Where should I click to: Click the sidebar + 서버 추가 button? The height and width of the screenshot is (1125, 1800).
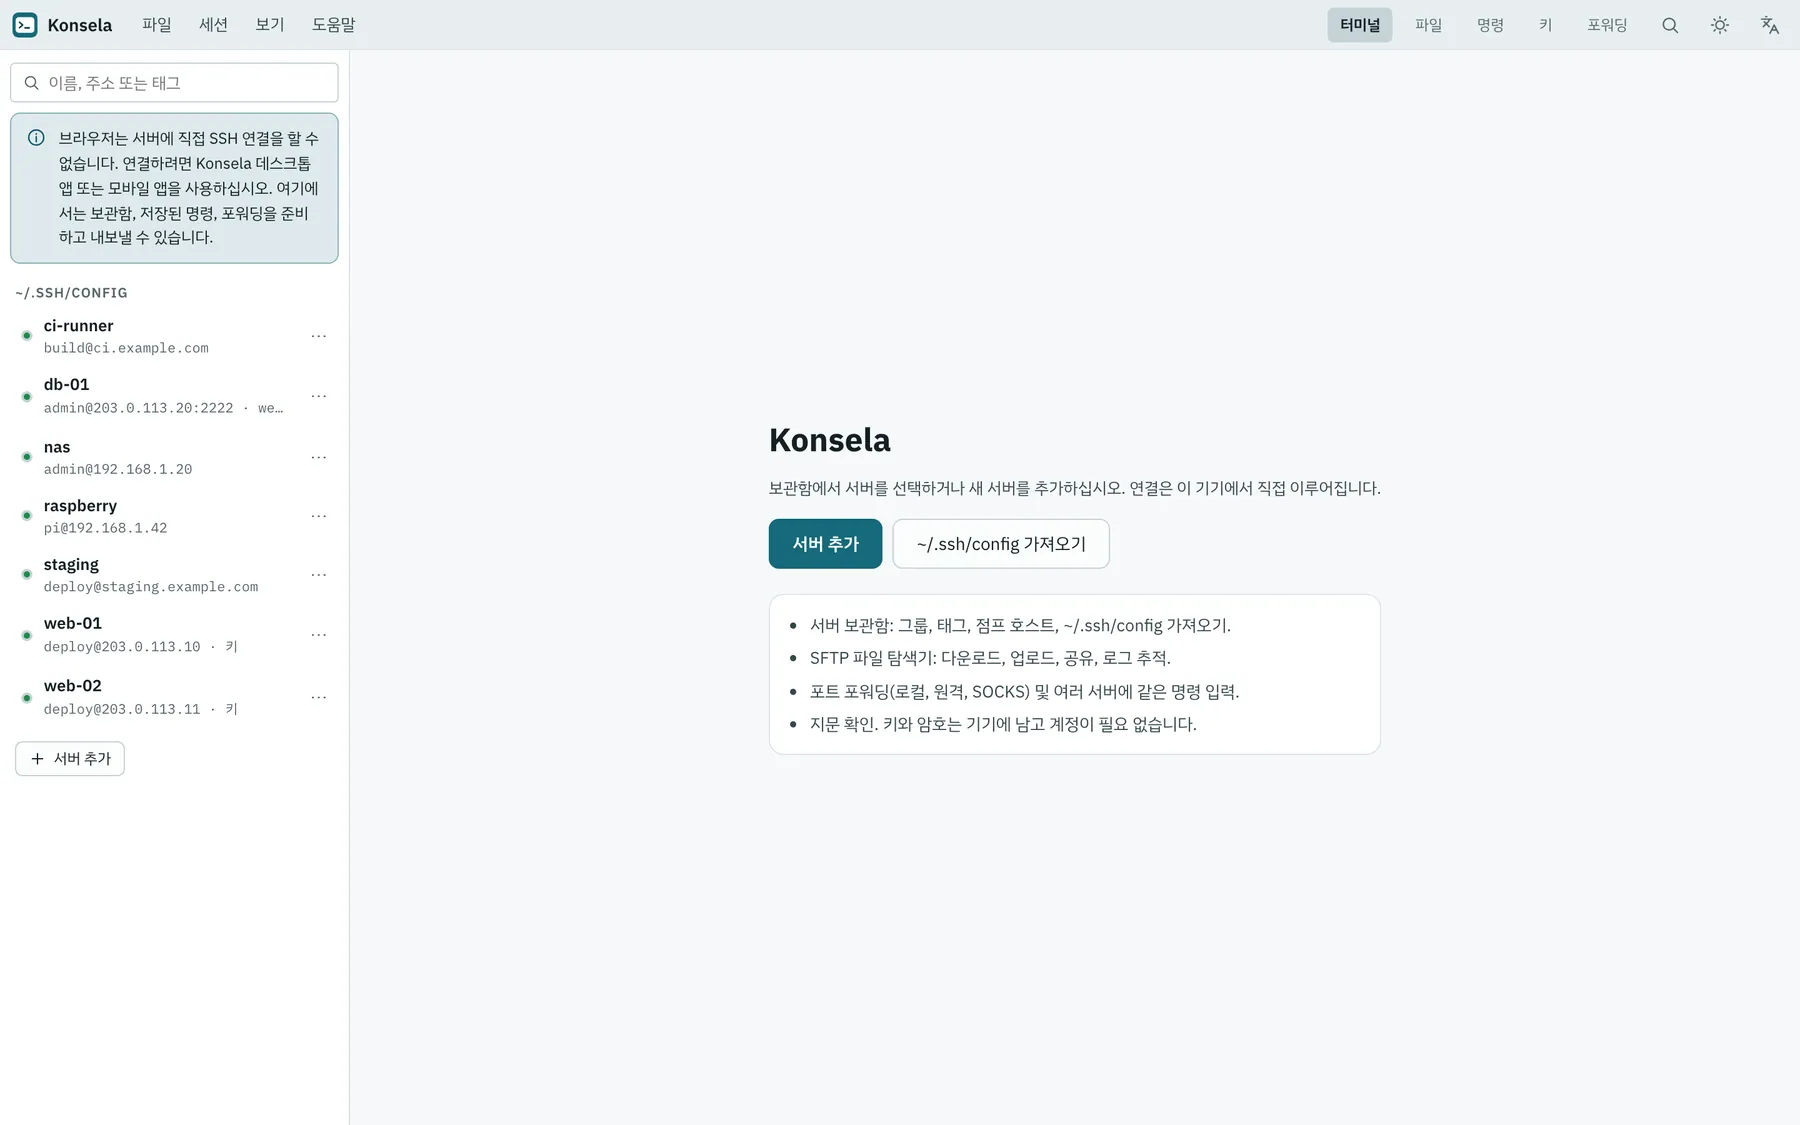[70, 759]
